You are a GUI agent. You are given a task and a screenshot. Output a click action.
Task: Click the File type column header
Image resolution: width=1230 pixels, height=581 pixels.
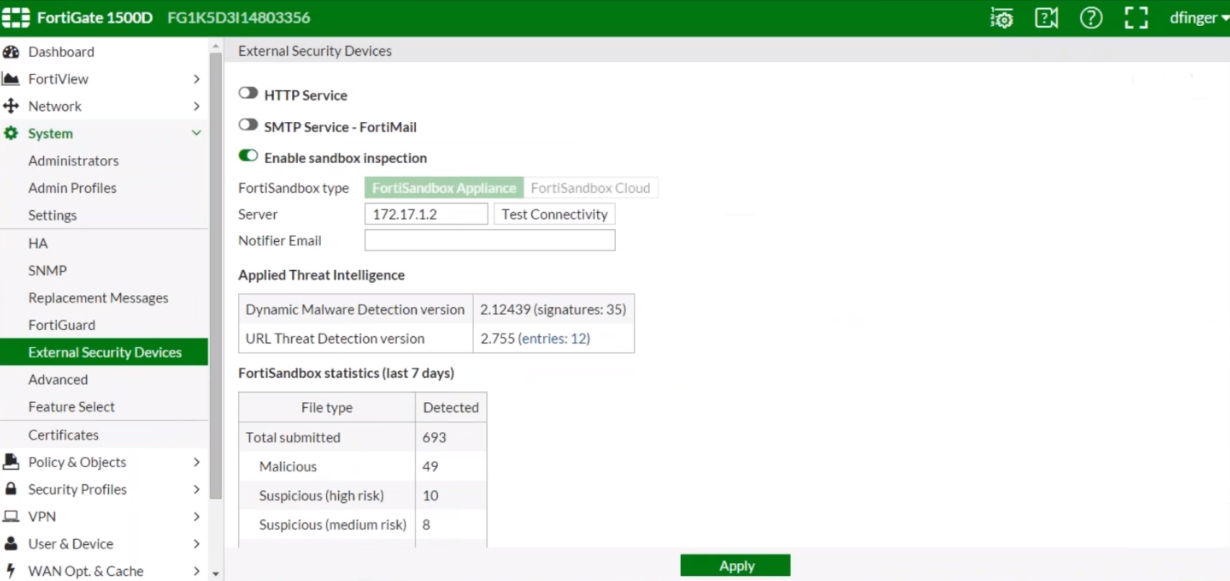[327, 408]
